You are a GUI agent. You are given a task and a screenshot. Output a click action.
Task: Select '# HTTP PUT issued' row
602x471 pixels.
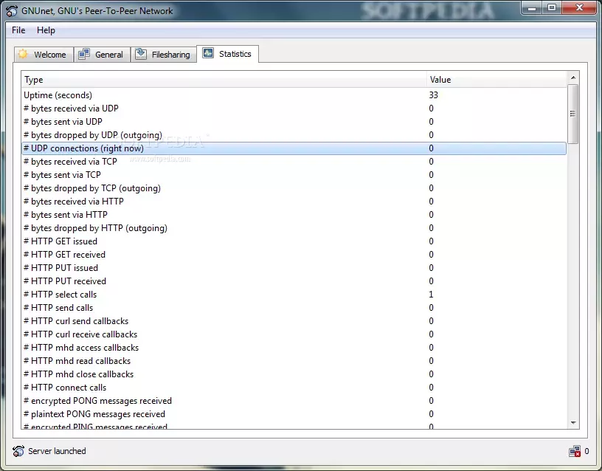[294, 268]
